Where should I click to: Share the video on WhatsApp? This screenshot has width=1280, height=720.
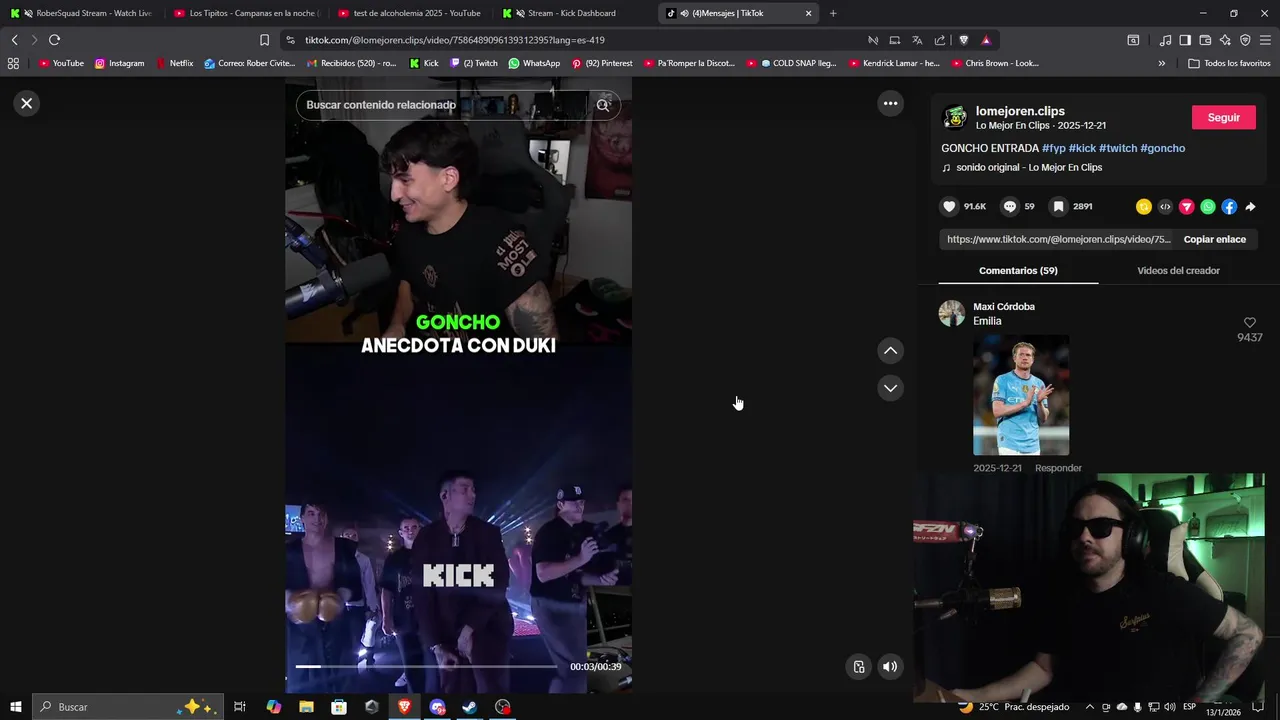(1208, 207)
